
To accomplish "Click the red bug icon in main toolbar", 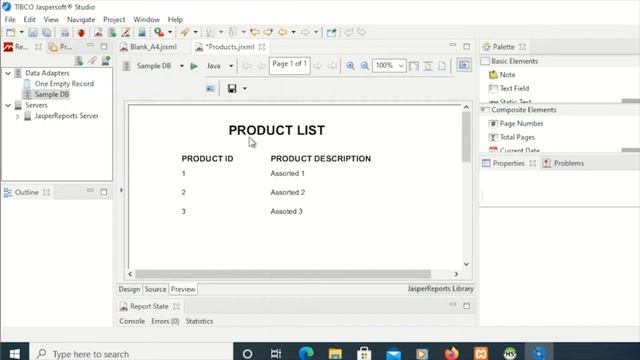I will click(81, 32).
